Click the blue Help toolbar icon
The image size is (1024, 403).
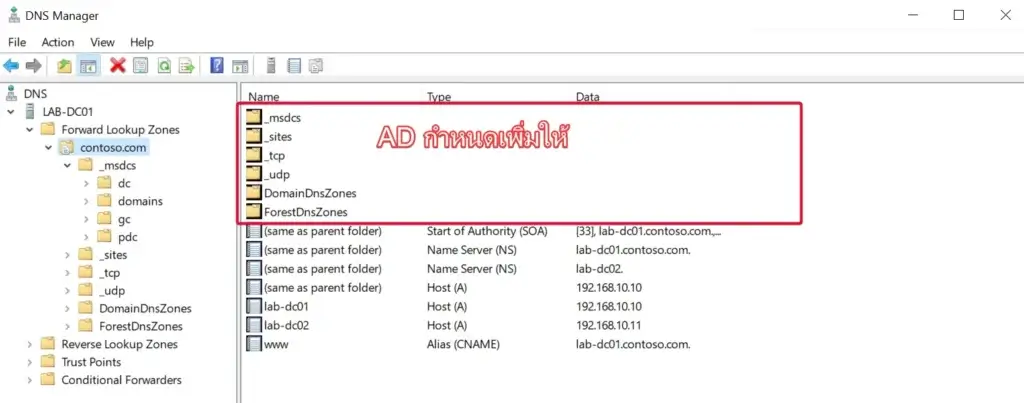(216, 66)
